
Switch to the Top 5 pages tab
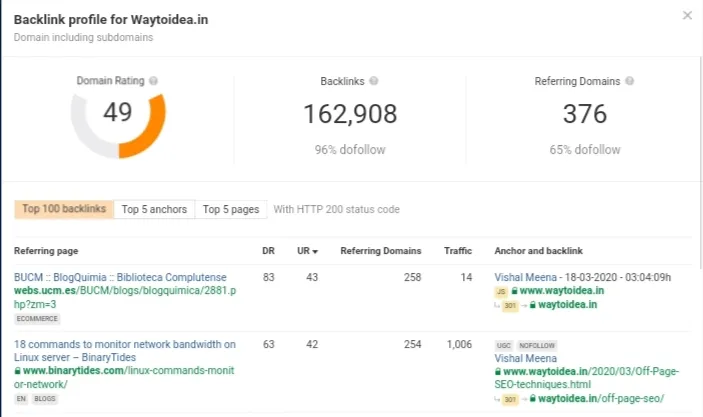(x=231, y=209)
